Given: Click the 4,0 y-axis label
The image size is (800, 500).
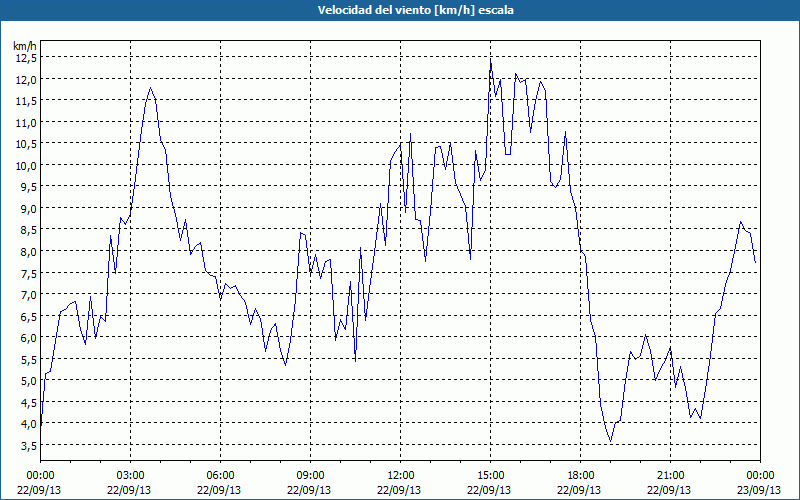Looking at the screenshot, I should [x=29, y=424].
